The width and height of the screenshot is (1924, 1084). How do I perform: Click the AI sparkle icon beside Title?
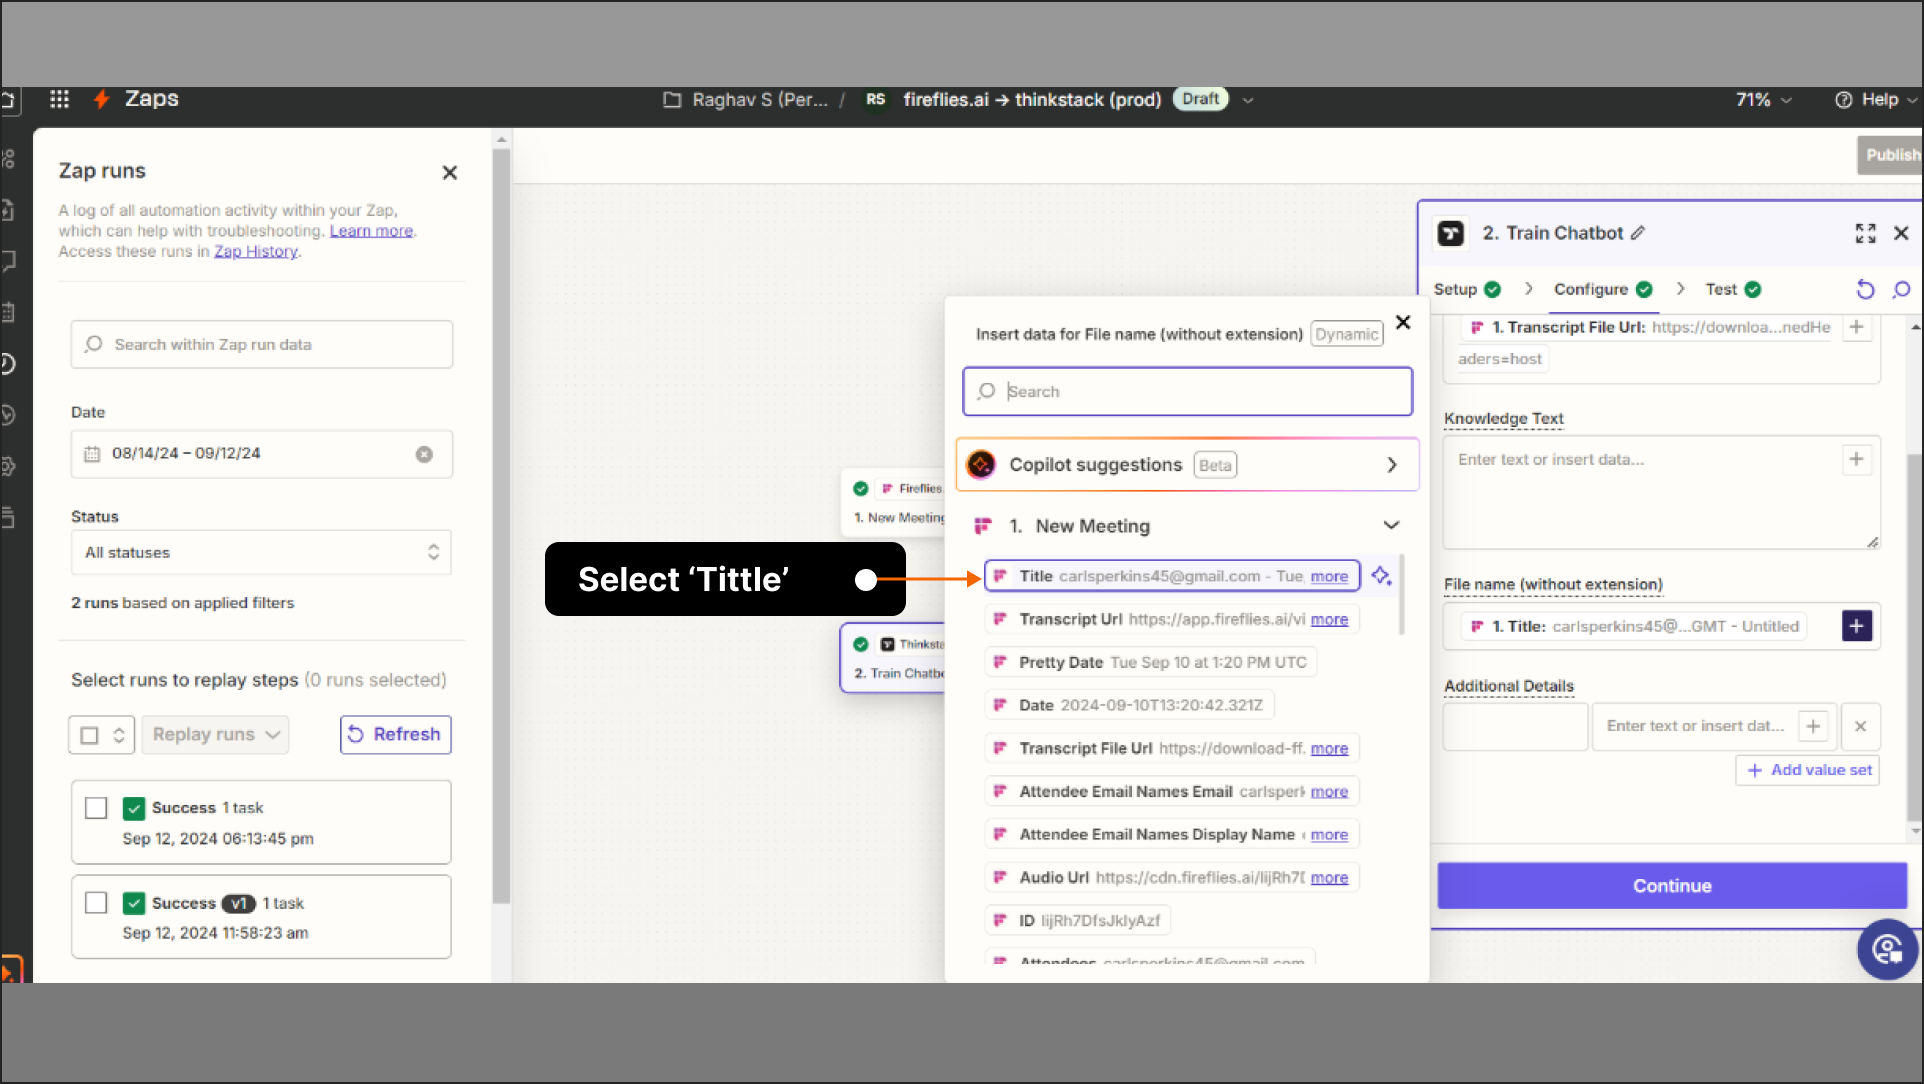pos(1381,576)
